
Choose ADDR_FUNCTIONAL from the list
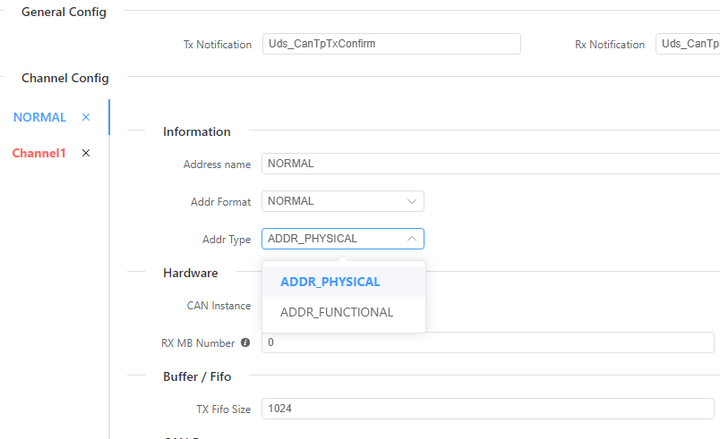point(337,312)
